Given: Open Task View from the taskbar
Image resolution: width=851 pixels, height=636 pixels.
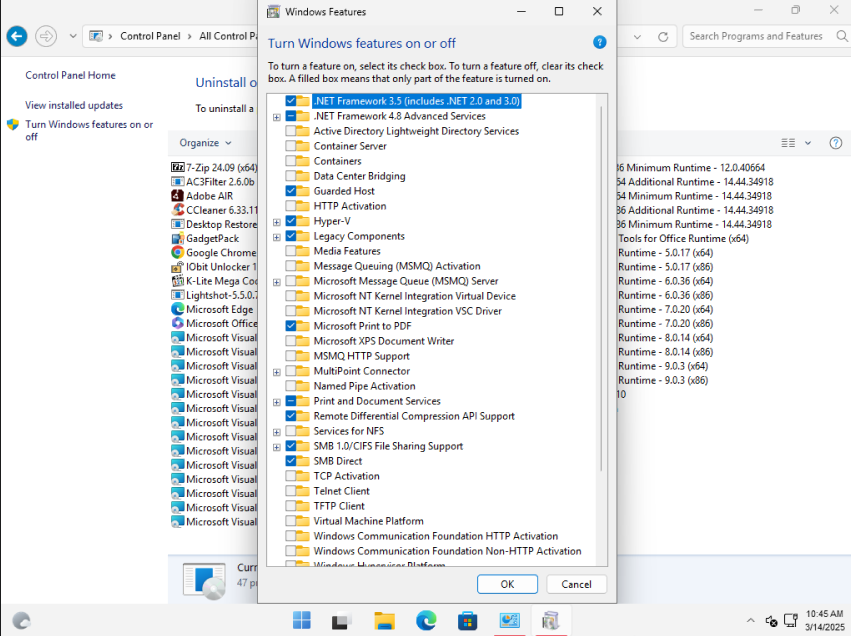Looking at the screenshot, I should (x=342, y=620).
